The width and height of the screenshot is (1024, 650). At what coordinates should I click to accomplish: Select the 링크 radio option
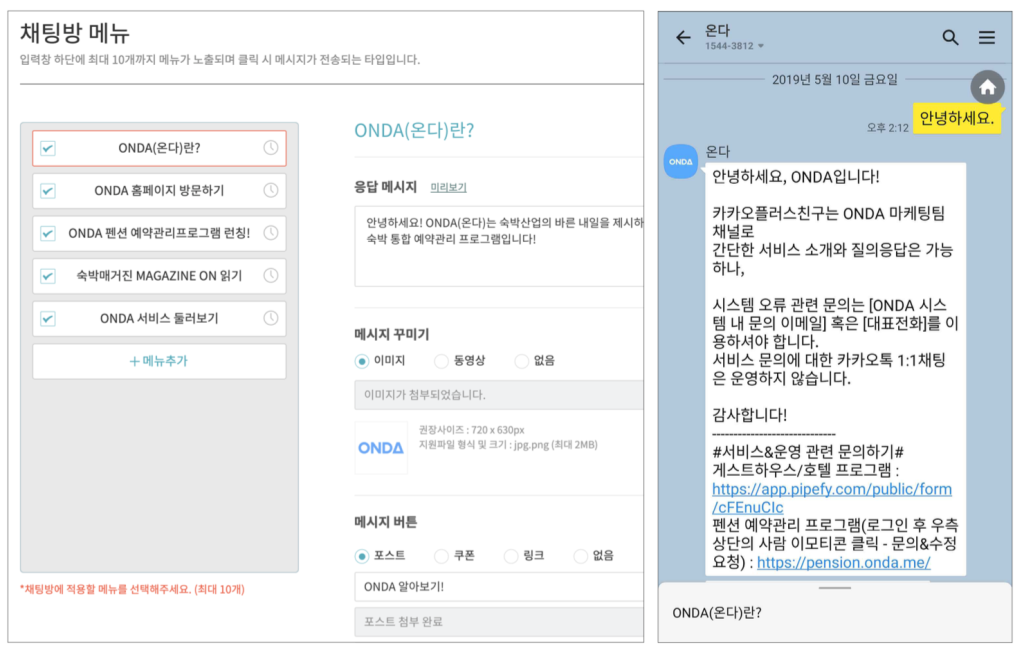(x=511, y=556)
